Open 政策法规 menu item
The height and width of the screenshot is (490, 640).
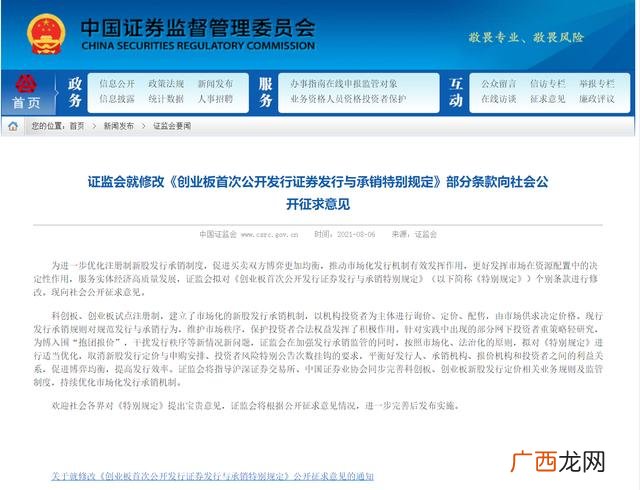tap(166, 84)
